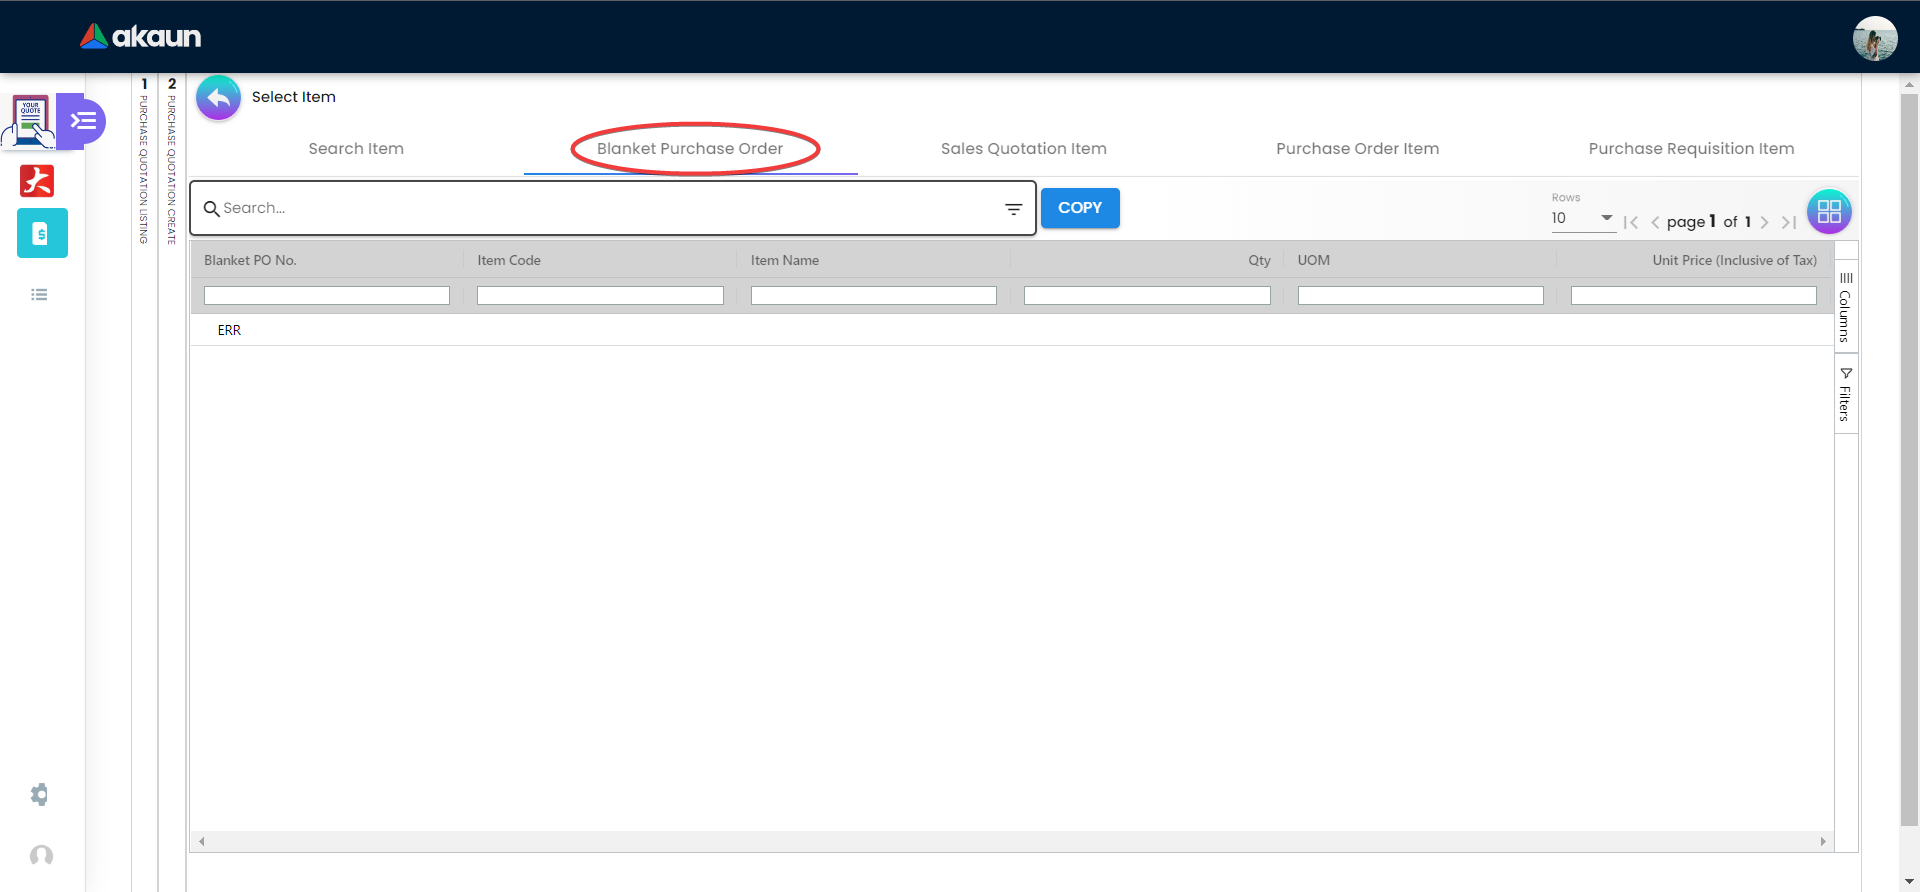Open the grid view round button
The image size is (1920, 892).
click(x=1829, y=212)
